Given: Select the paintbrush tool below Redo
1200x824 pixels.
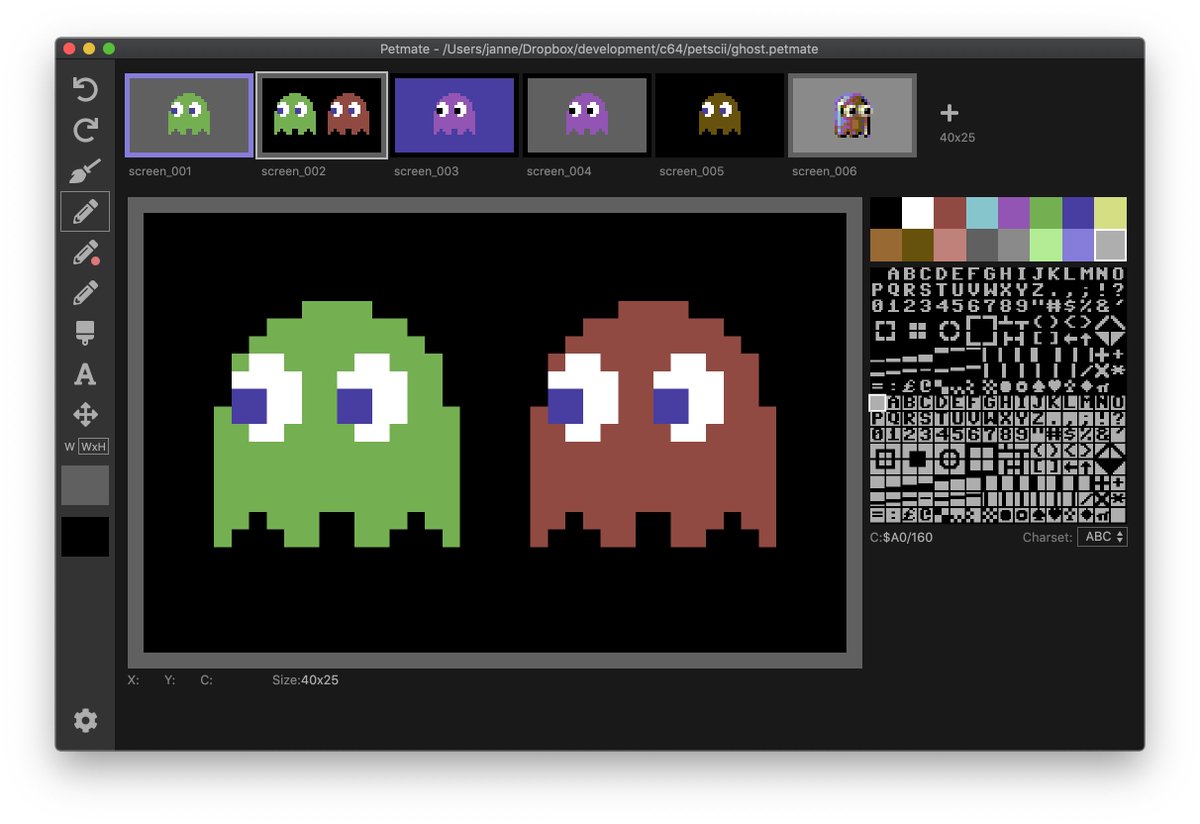Looking at the screenshot, I should click(x=85, y=171).
